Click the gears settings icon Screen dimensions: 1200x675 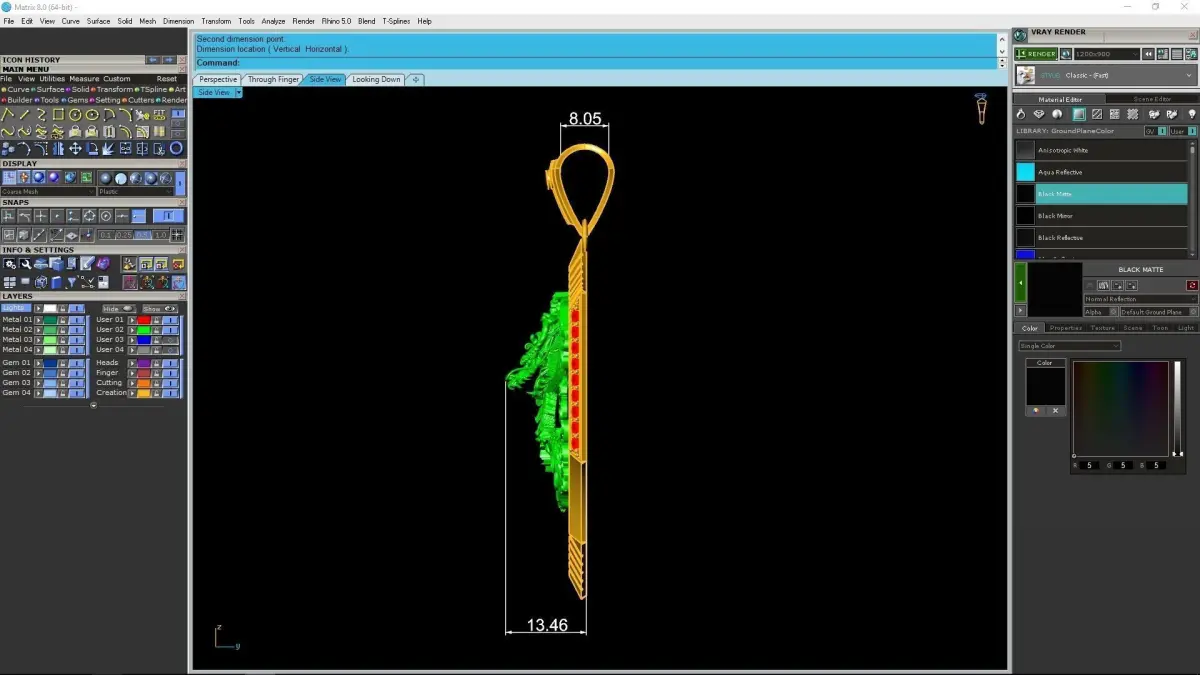[x=9, y=264]
